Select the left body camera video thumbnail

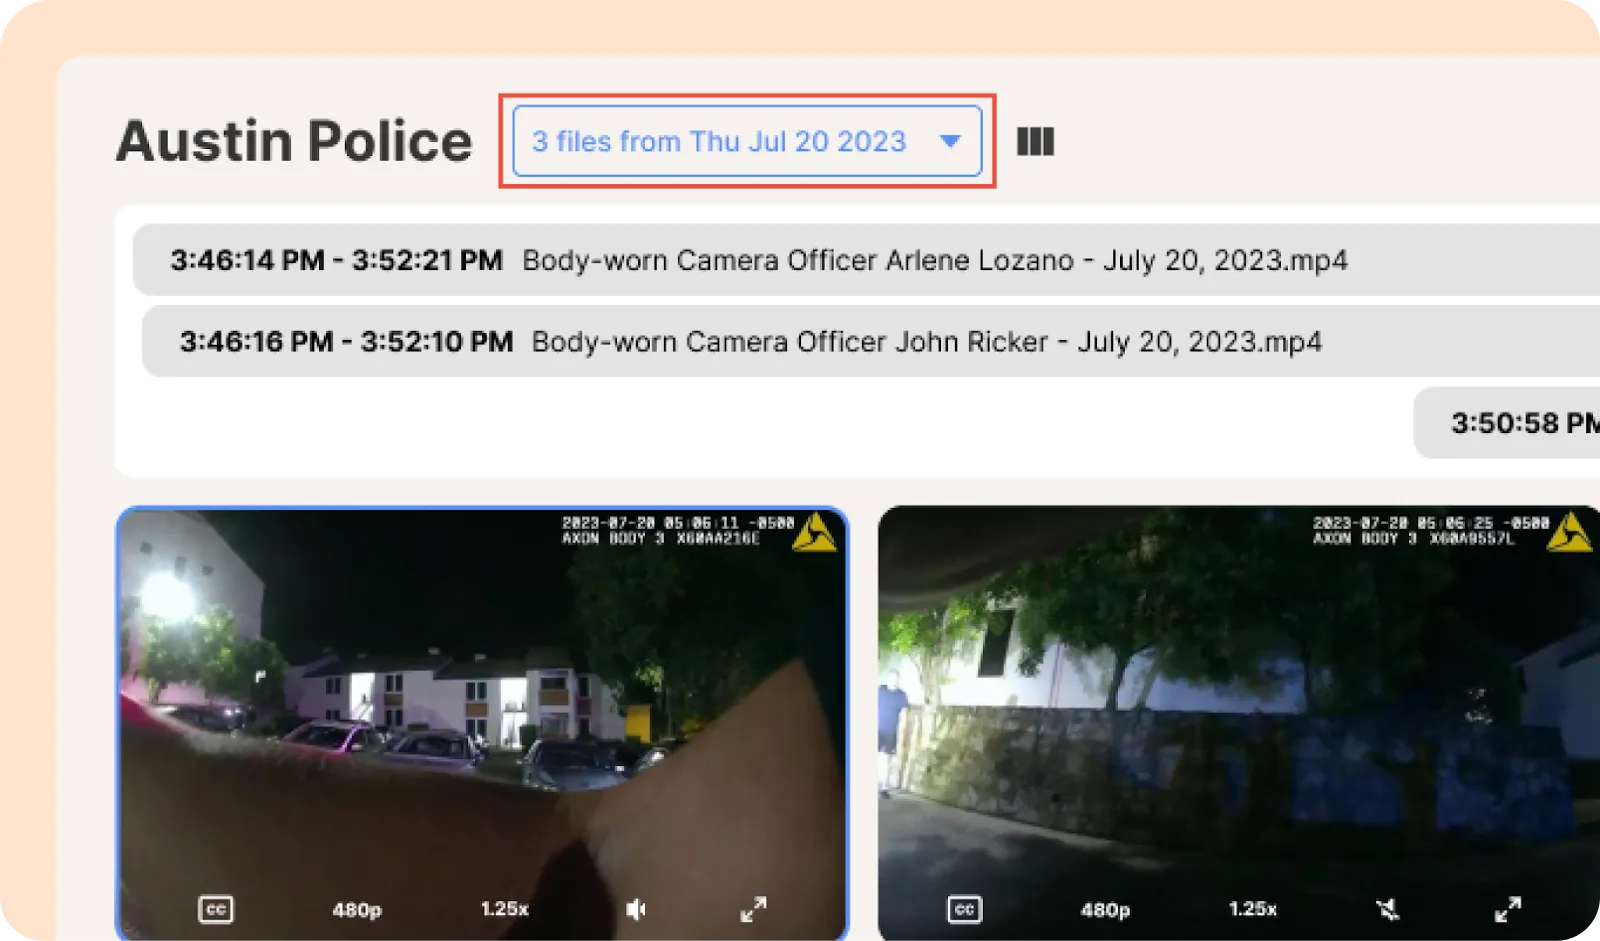pos(482,724)
